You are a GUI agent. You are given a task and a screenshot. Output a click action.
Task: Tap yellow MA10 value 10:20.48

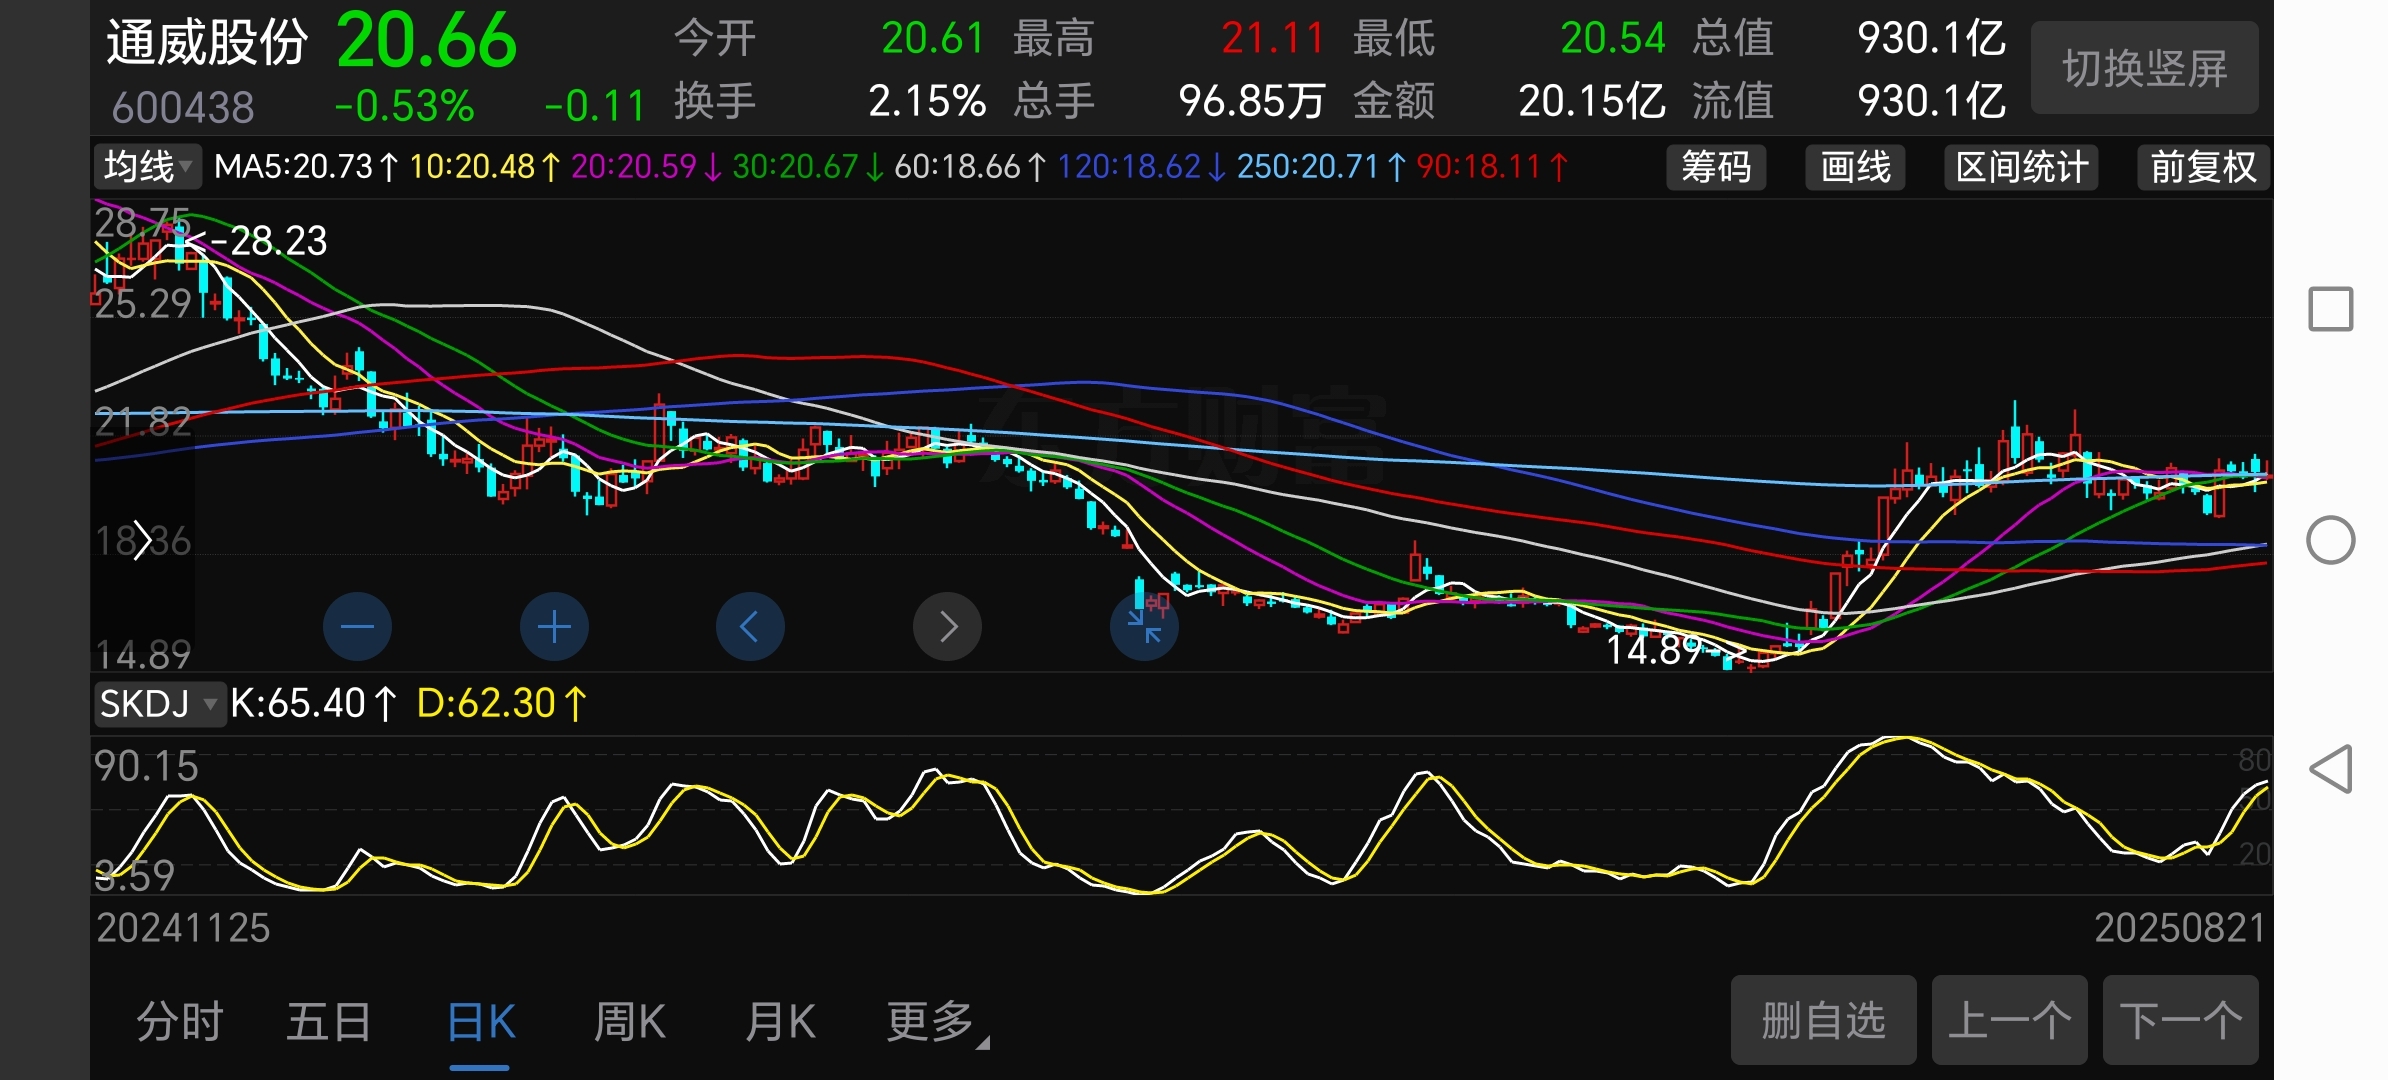click(x=485, y=166)
